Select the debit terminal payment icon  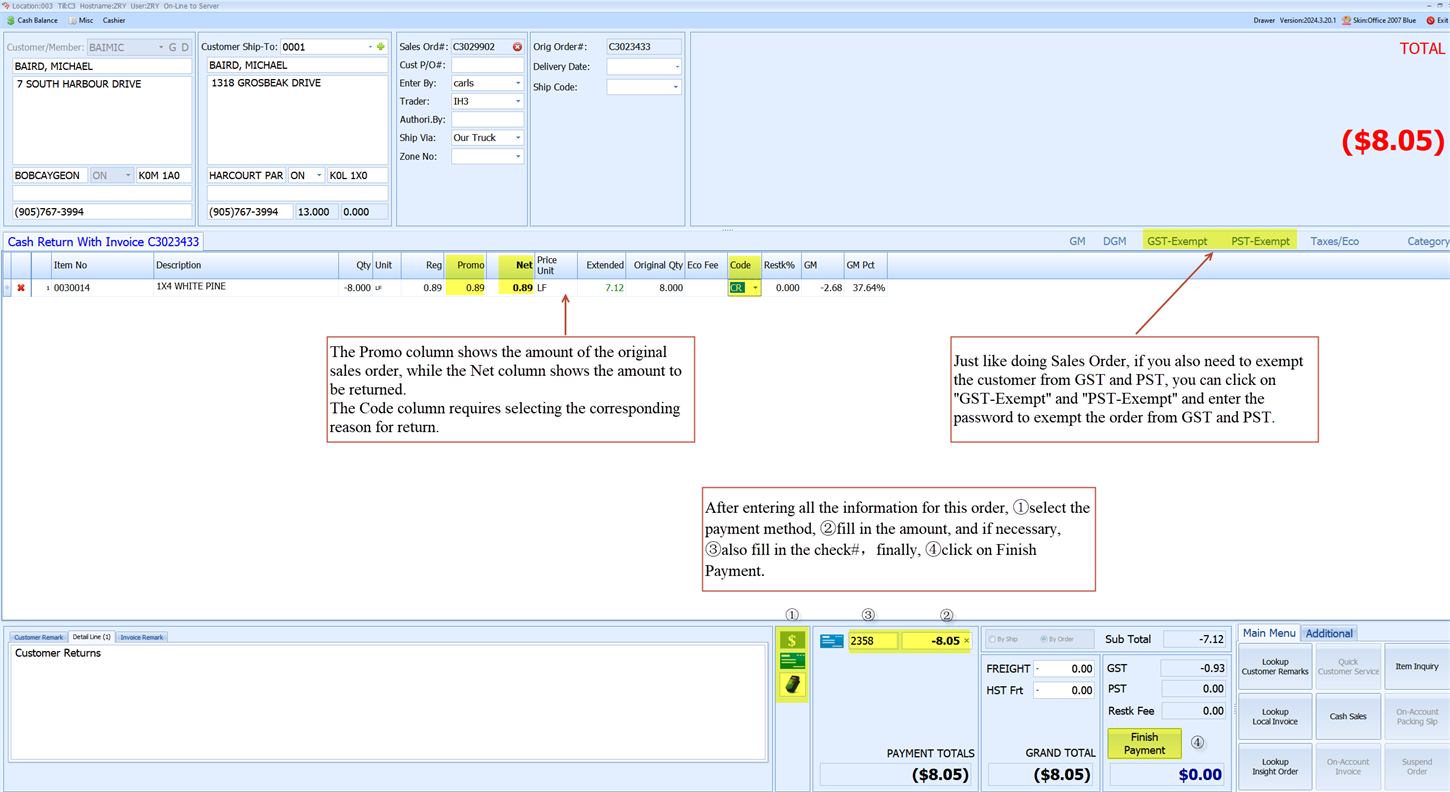tap(792, 685)
